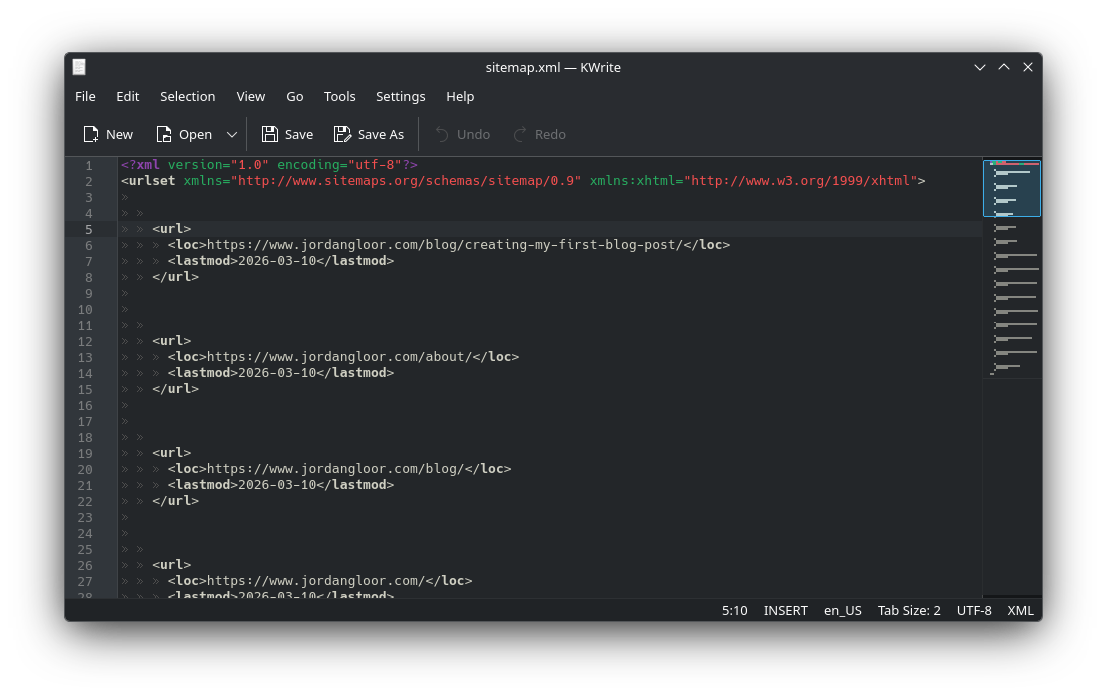Click the lastmod date on line 14
The height and width of the screenshot is (698, 1107).
pos(277,373)
